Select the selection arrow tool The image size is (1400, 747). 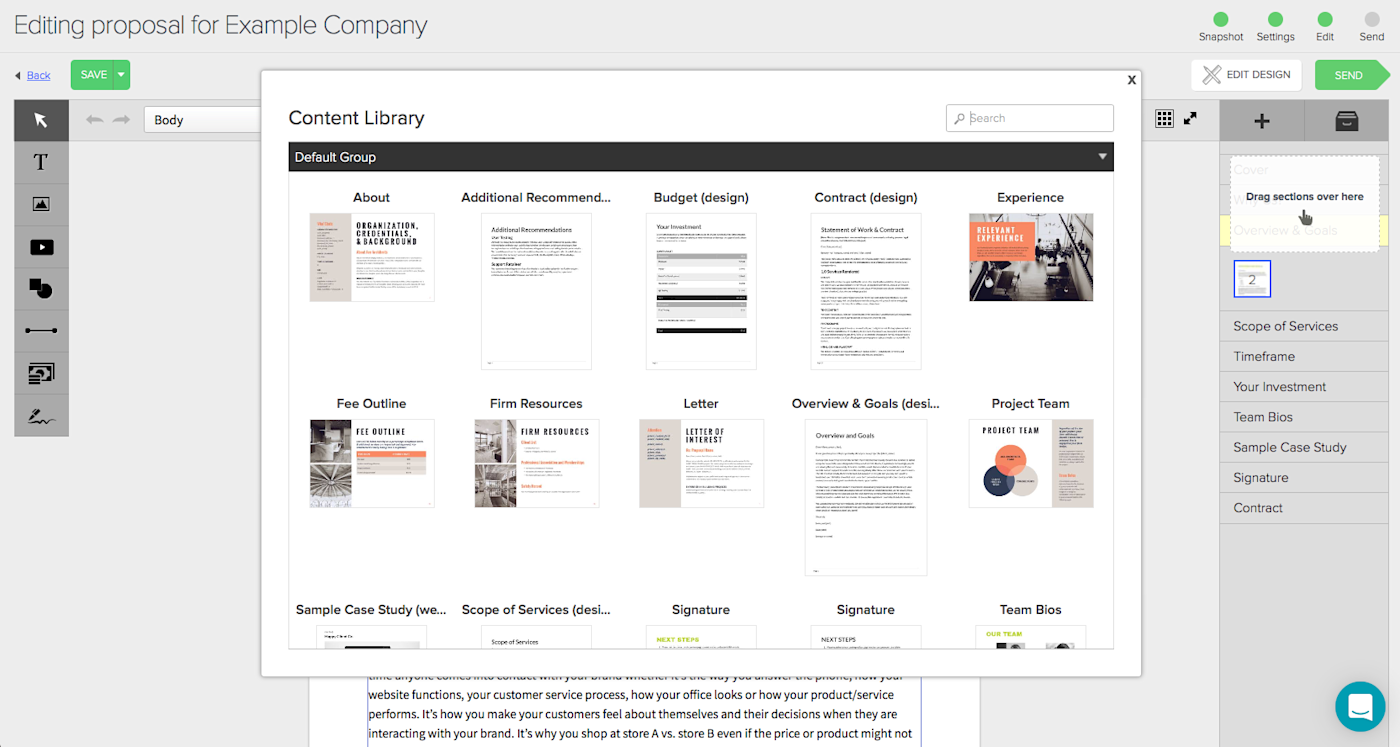40,120
